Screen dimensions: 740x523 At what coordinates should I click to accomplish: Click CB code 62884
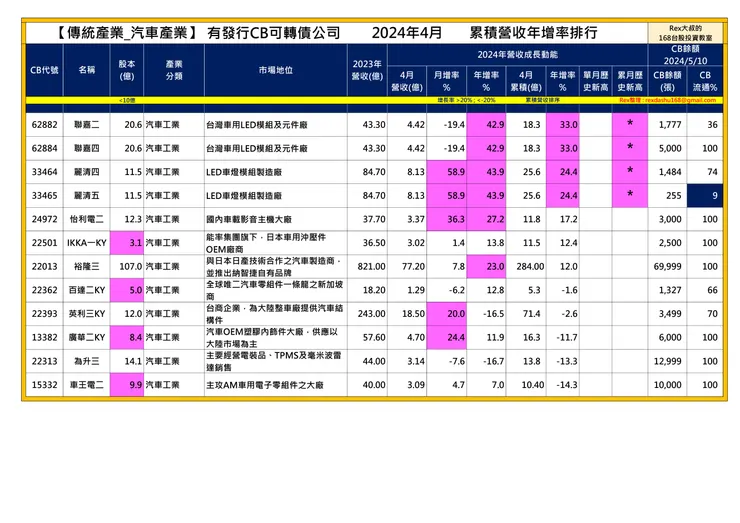point(44,148)
